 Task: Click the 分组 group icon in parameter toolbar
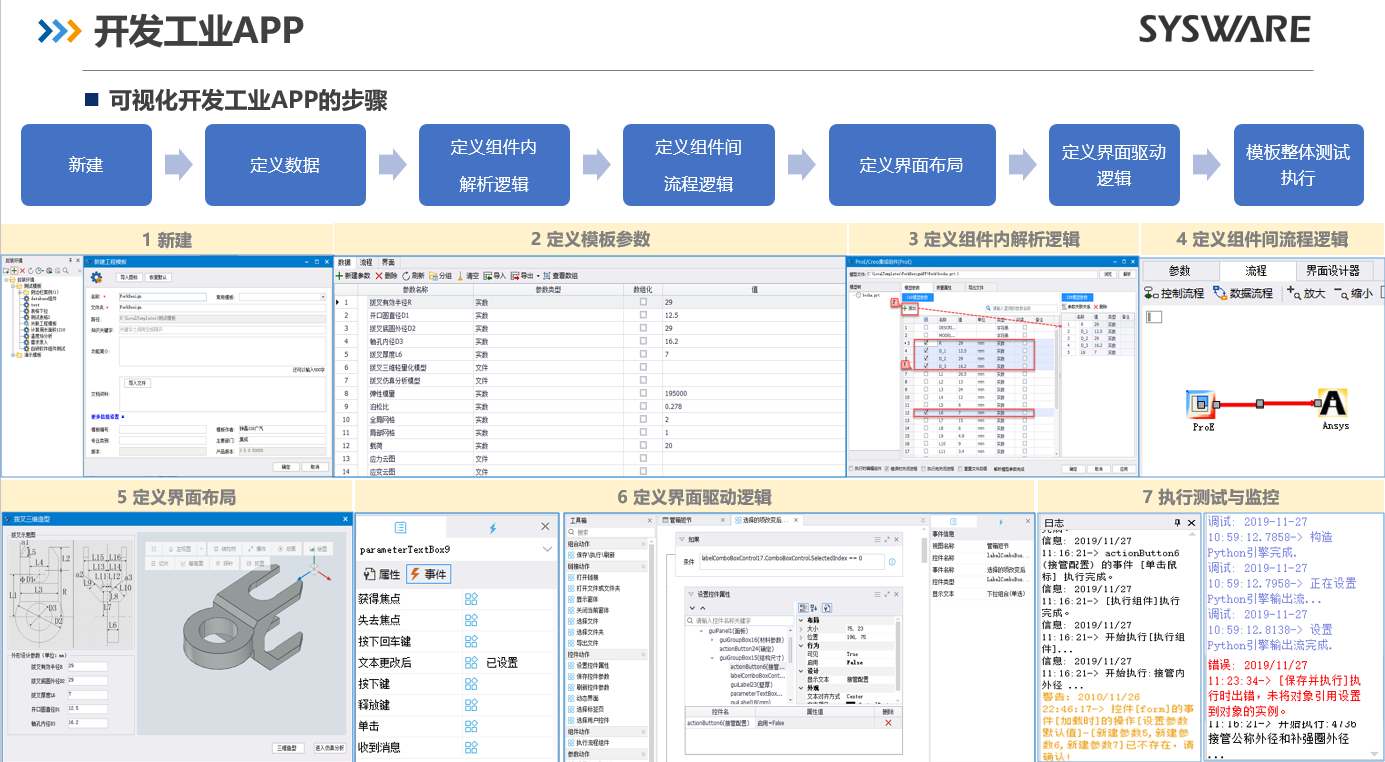pyautogui.click(x=433, y=275)
